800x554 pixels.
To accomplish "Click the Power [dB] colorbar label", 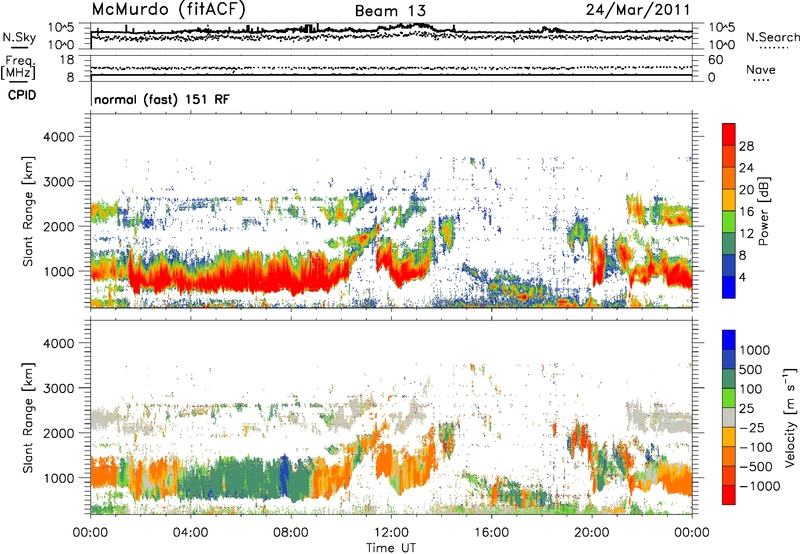I will [x=763, y=211].
